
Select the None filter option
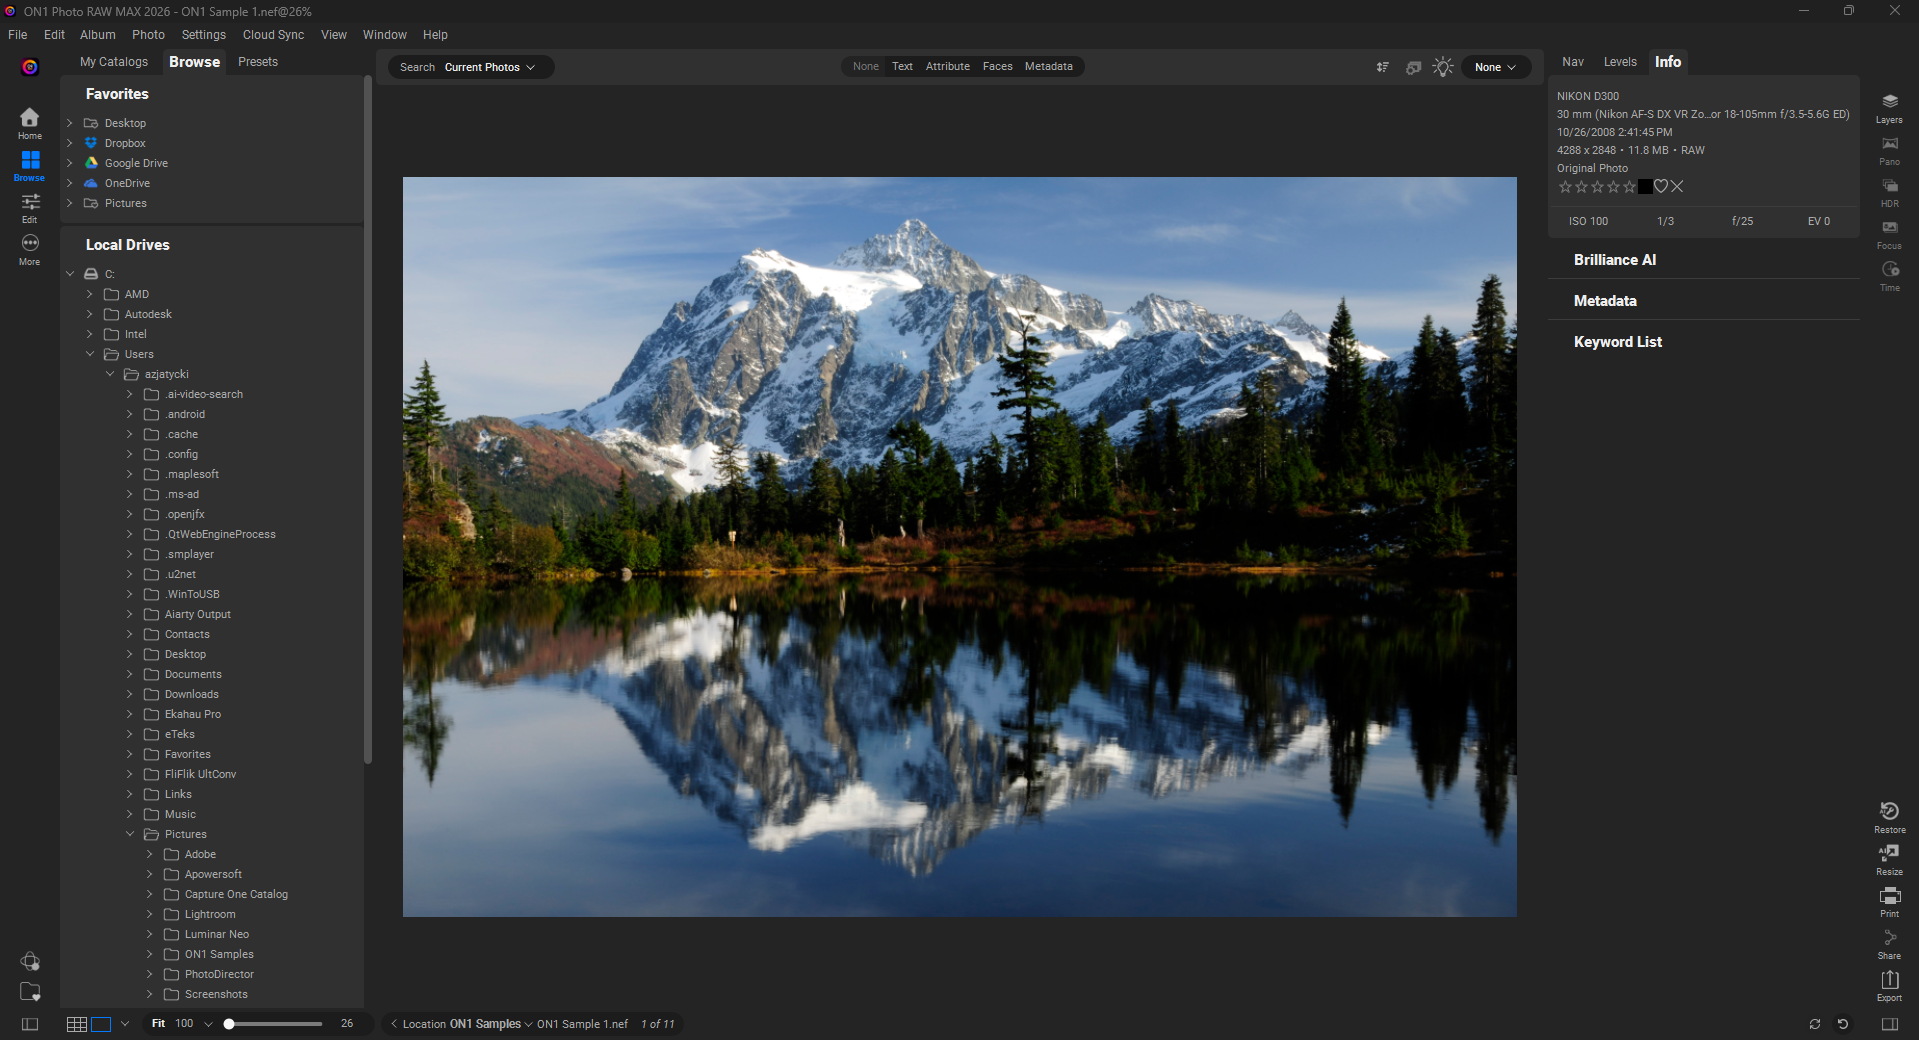865,67
